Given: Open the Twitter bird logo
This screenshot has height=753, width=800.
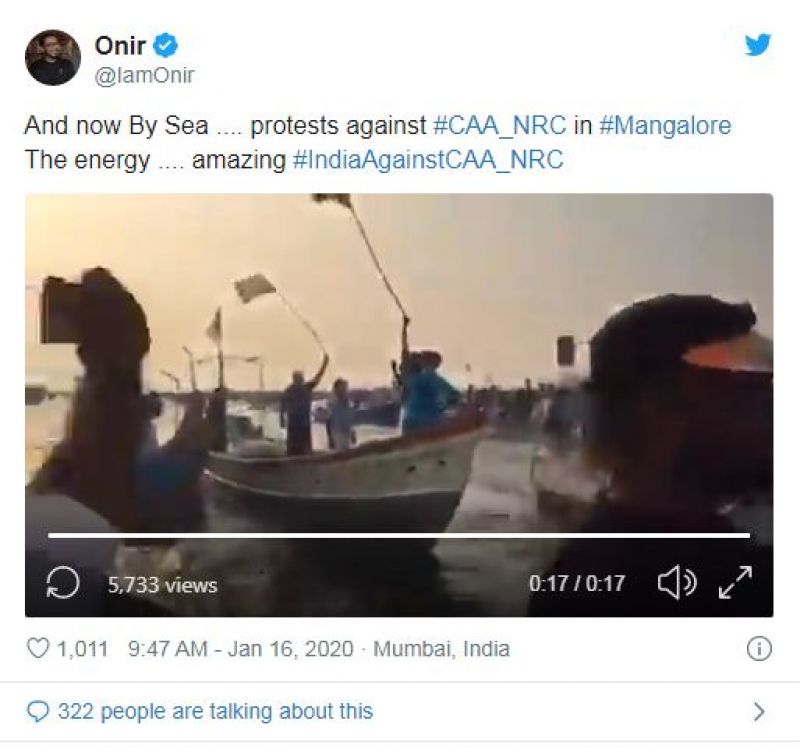Looking at the screenshot, I should (x=758, y=45).
